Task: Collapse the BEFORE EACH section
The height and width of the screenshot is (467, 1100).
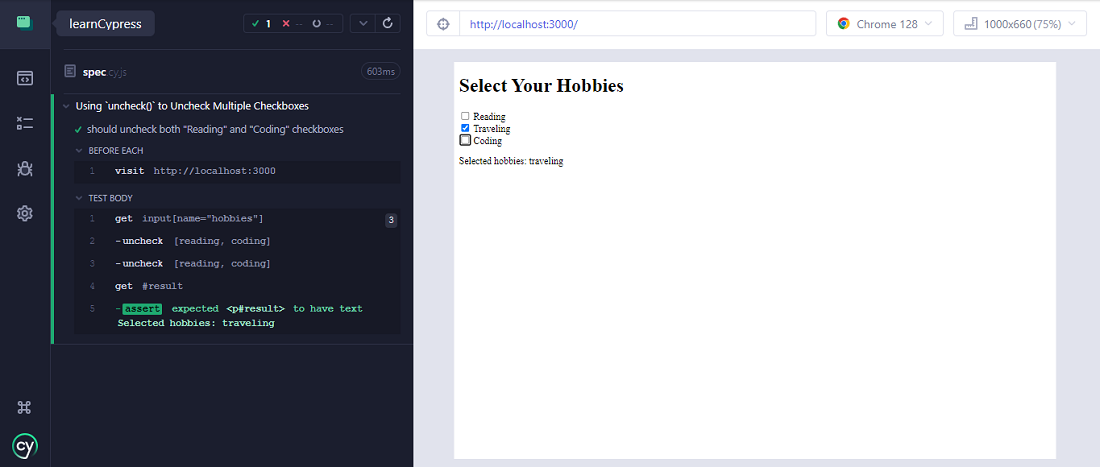Action: coord(109,151)
